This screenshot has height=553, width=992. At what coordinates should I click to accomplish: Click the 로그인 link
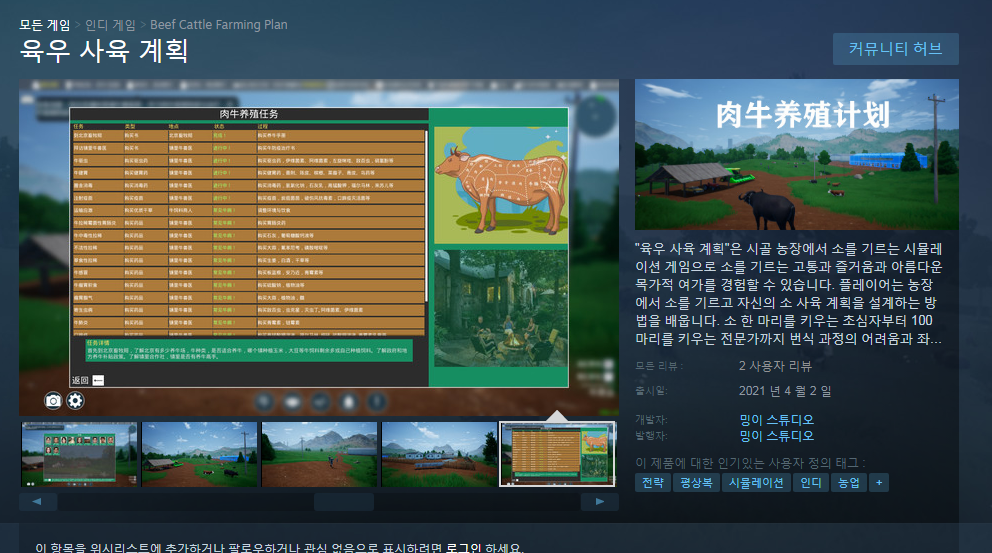[x=463, y=547]
